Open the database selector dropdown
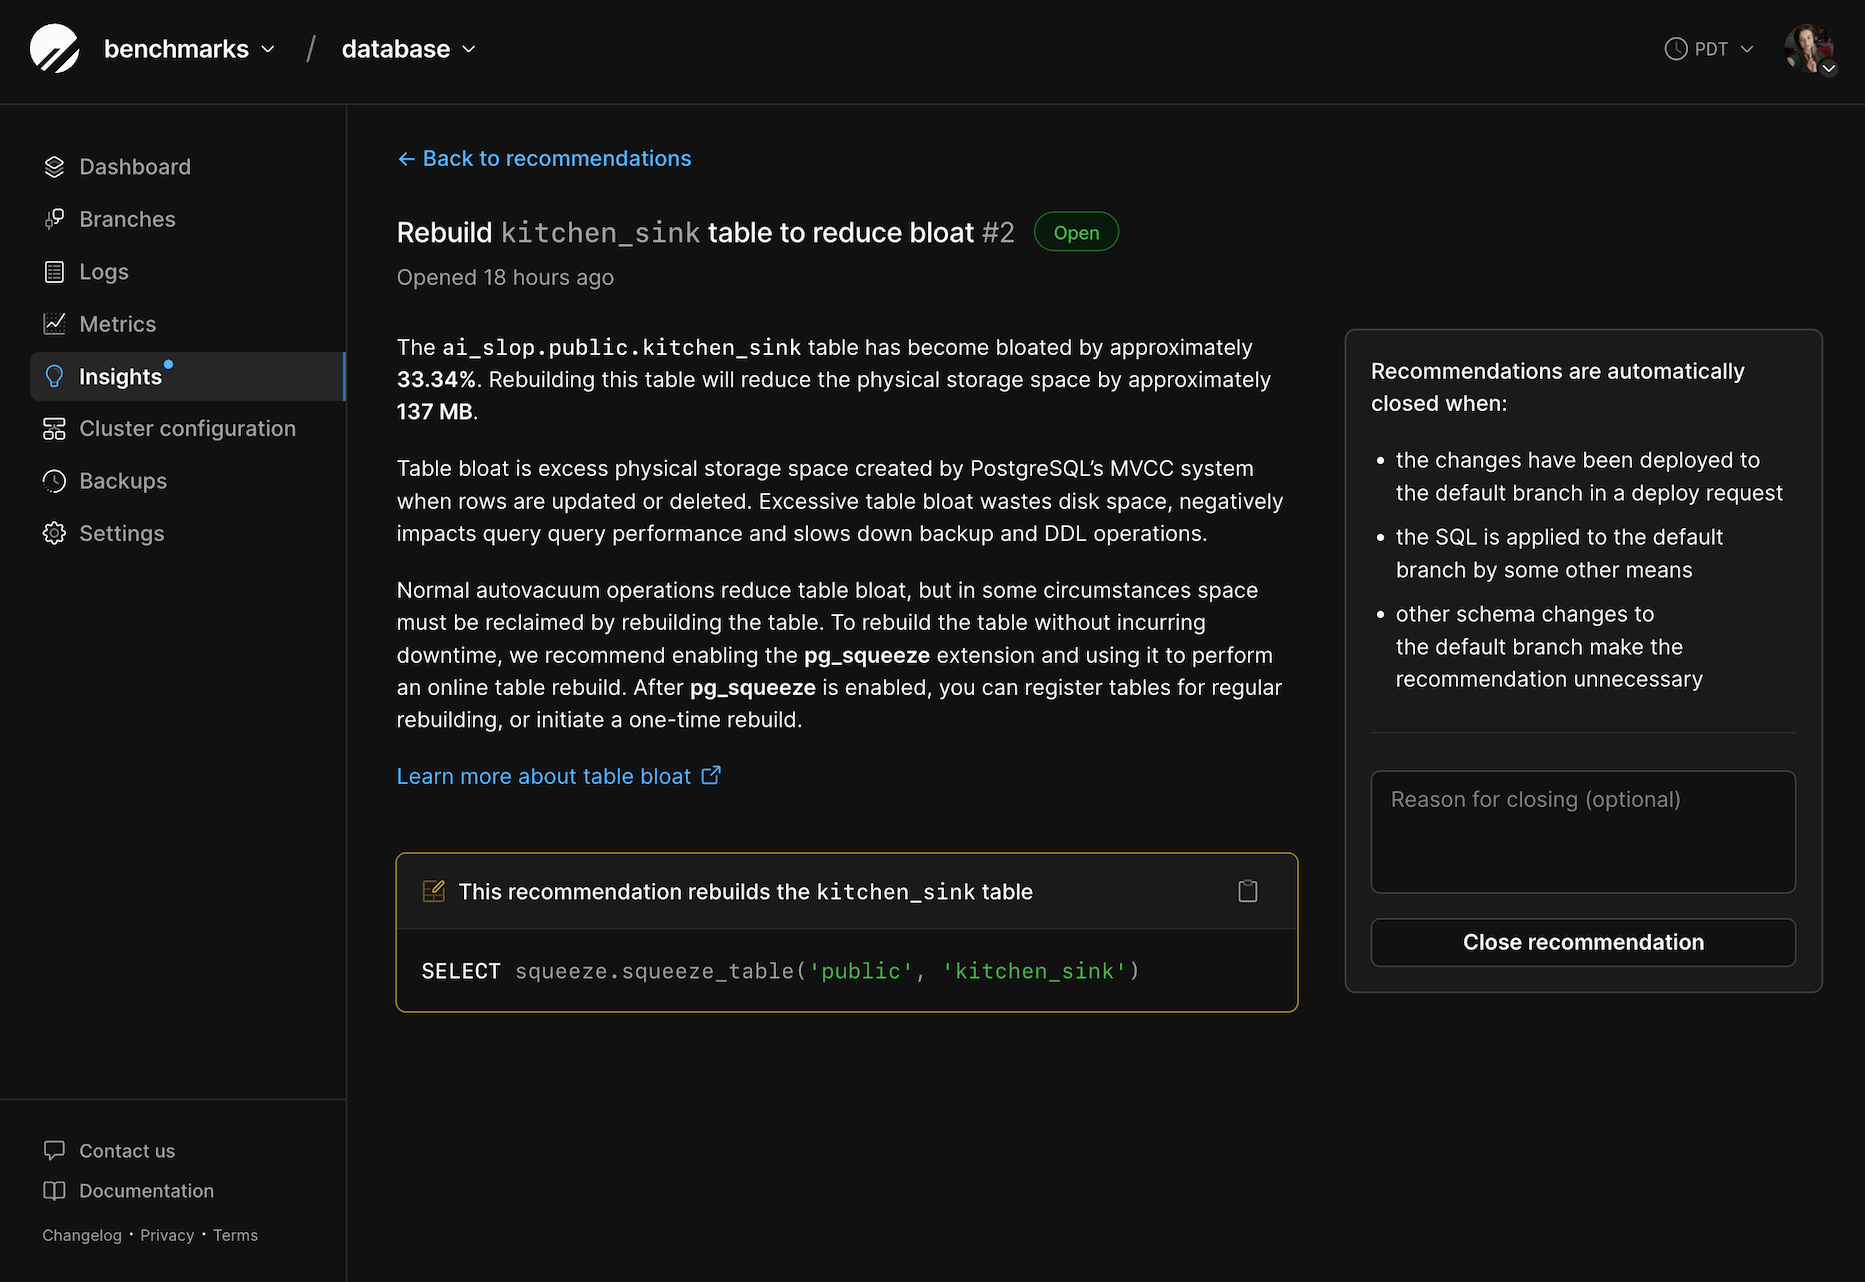Viewport: 1865px width, 1282px height. [x=468, y=48]
